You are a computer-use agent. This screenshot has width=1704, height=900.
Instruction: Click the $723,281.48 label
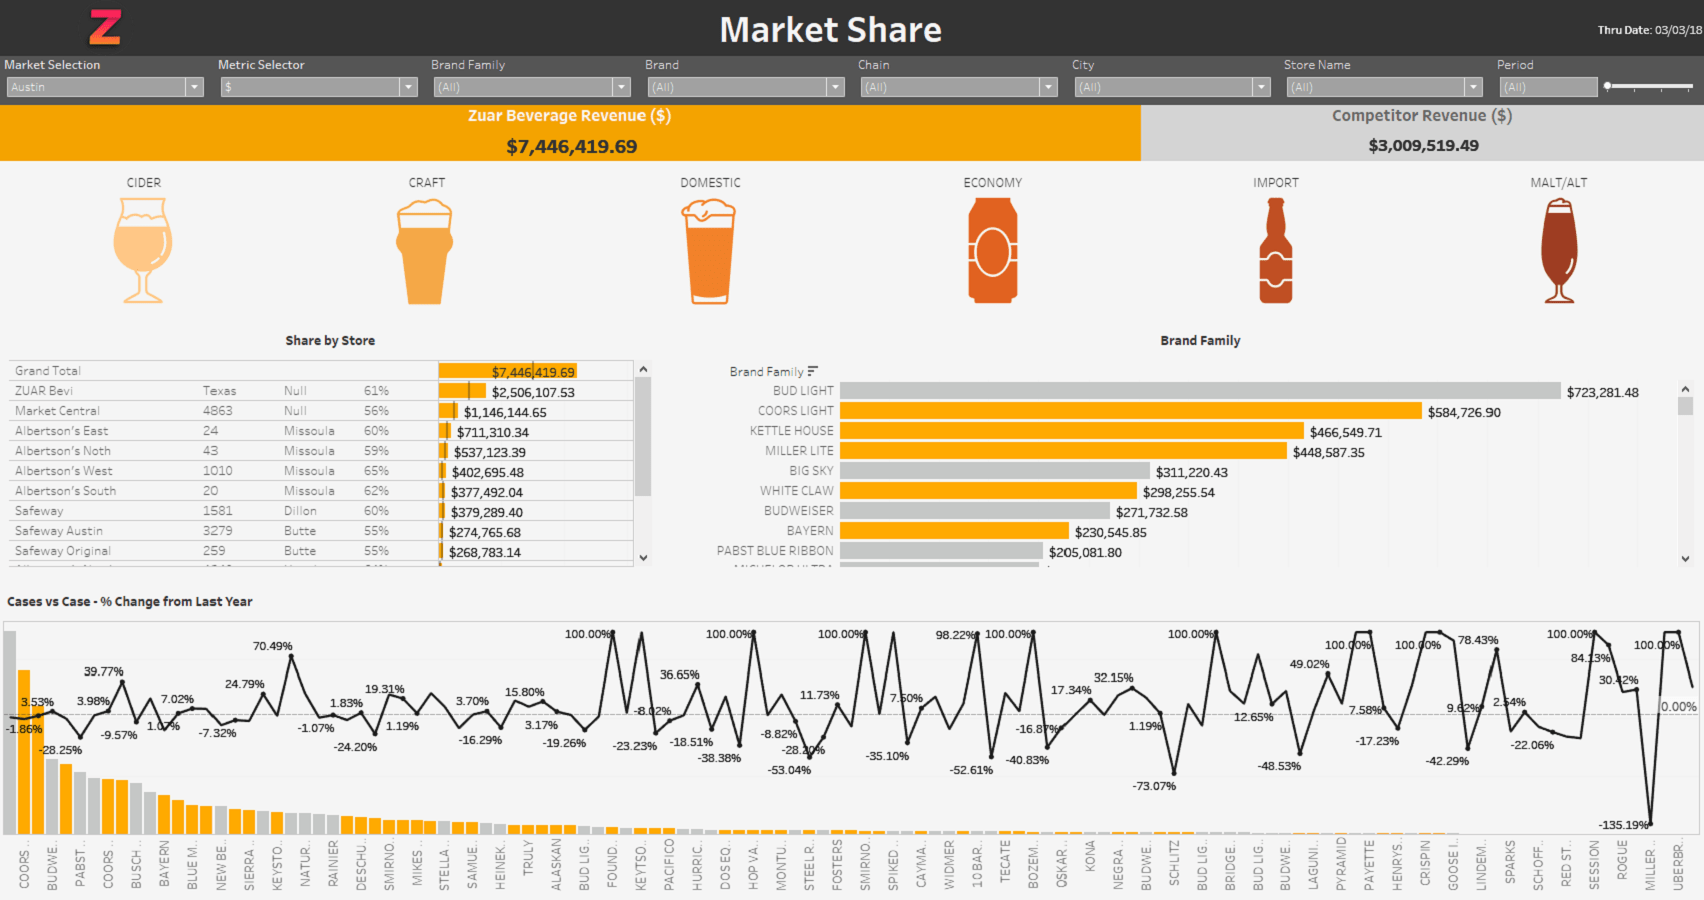point(1603,392)
